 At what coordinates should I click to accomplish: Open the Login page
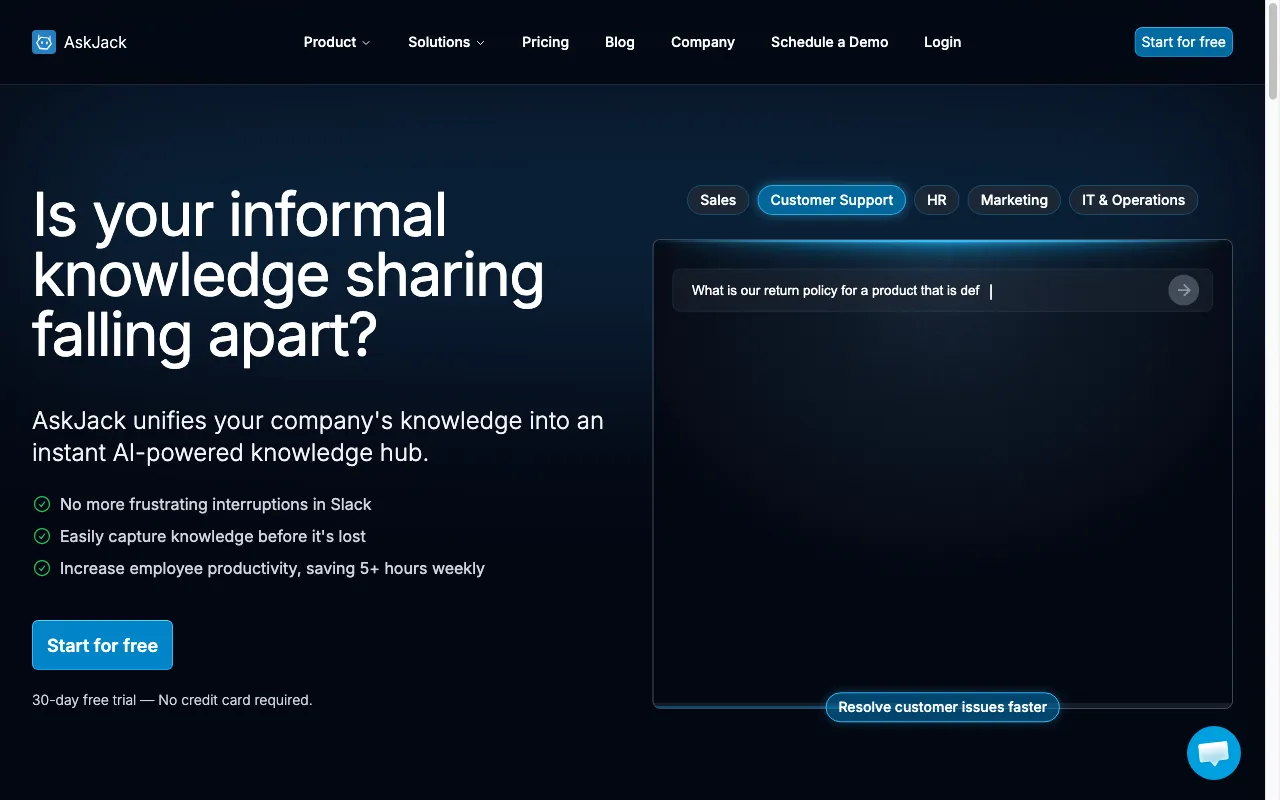point(943,42)
